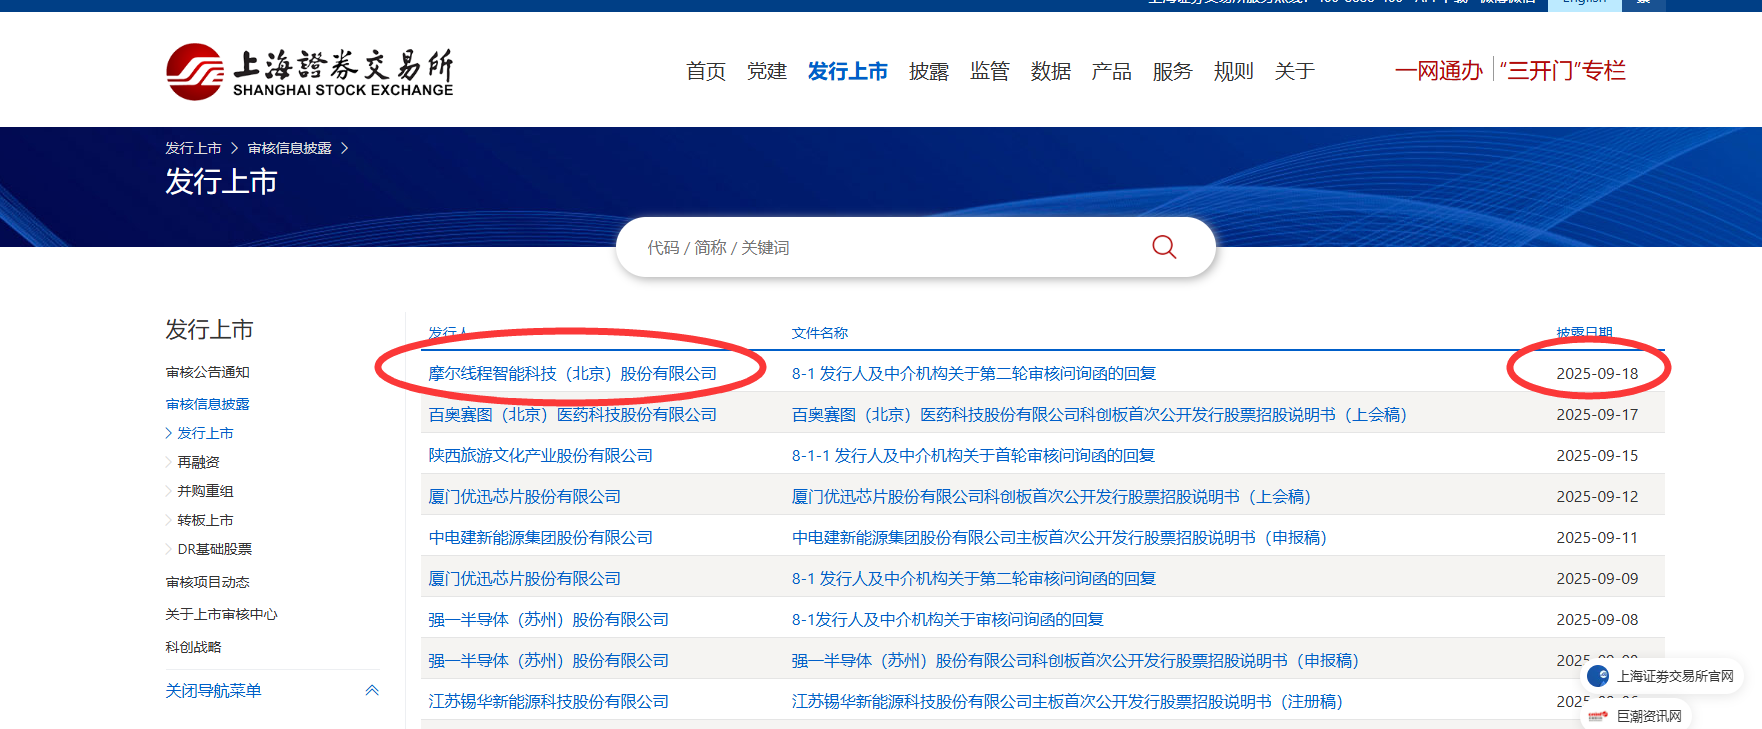The height and width of the screenshot is (729, 1762).
Task: Open the 产品 nav menu
Action: (x=1112, y=71)
